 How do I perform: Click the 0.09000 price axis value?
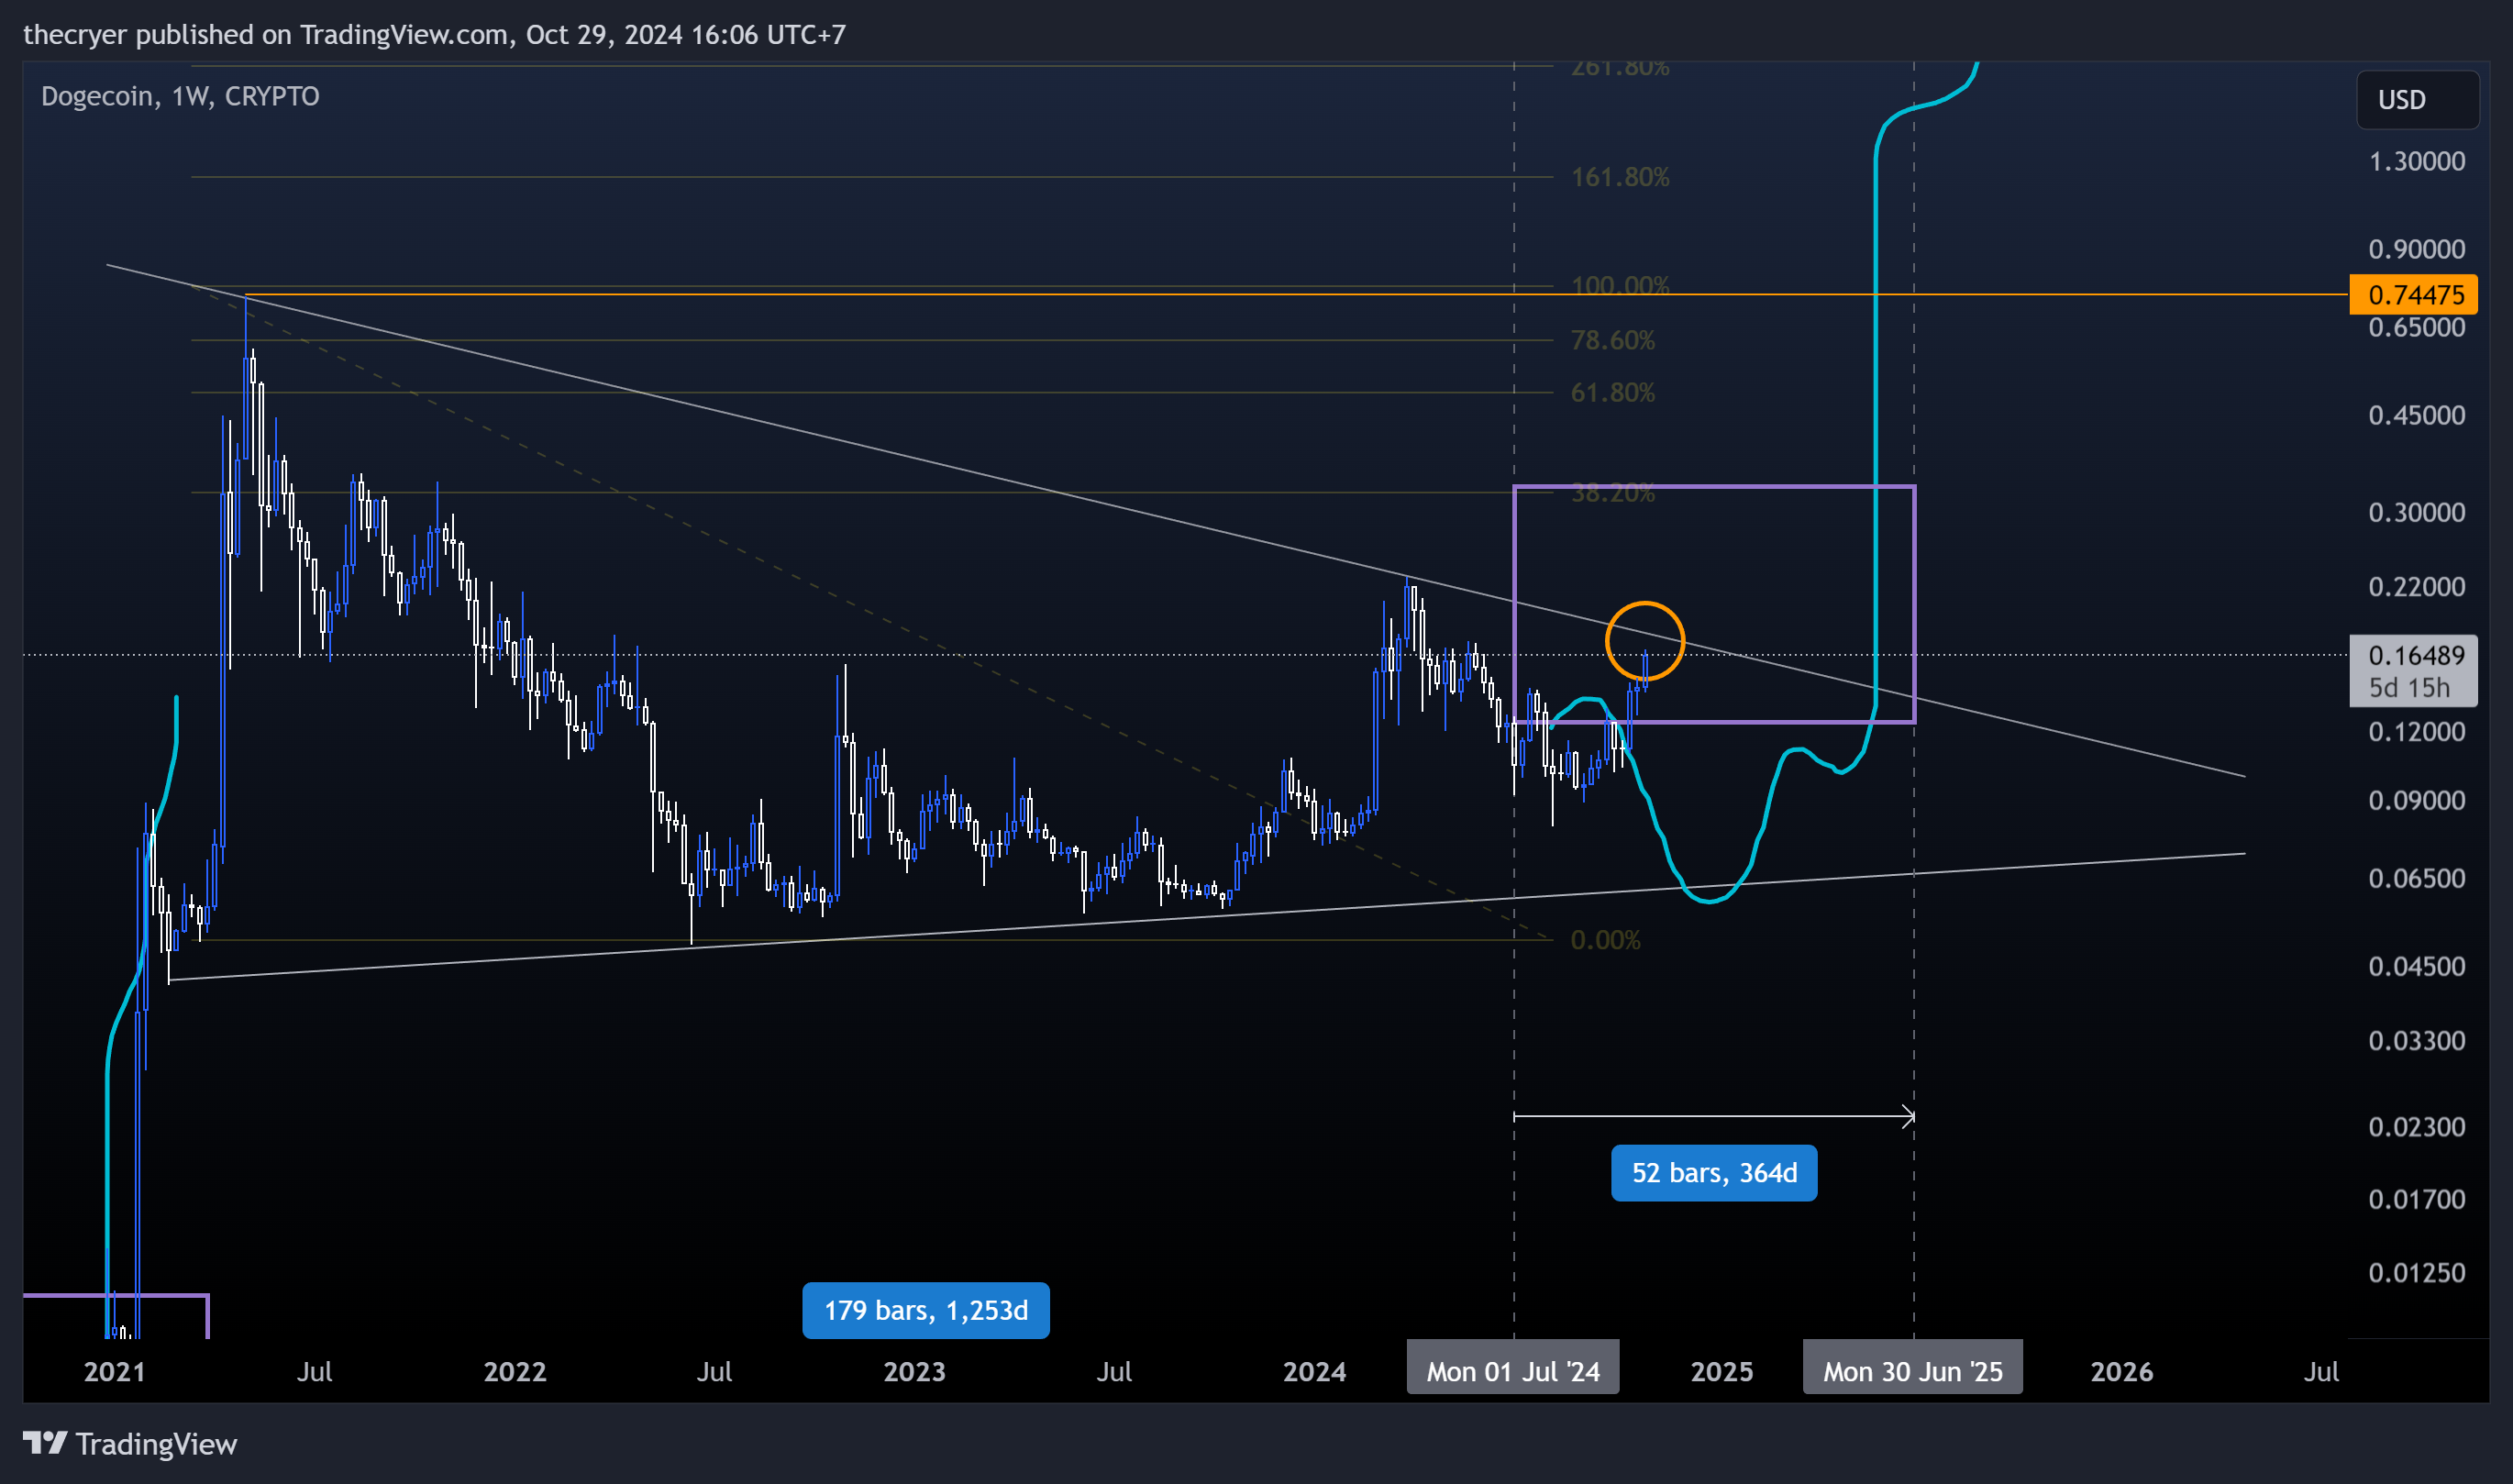click(x=2416, y=800)
